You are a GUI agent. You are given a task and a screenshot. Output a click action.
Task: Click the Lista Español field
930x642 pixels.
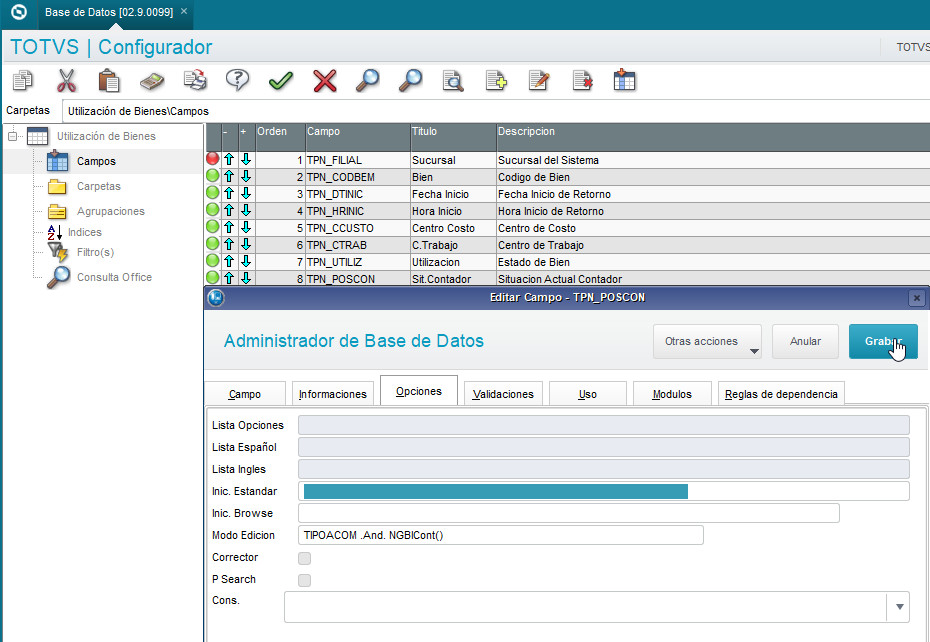(x=604, y=447)
